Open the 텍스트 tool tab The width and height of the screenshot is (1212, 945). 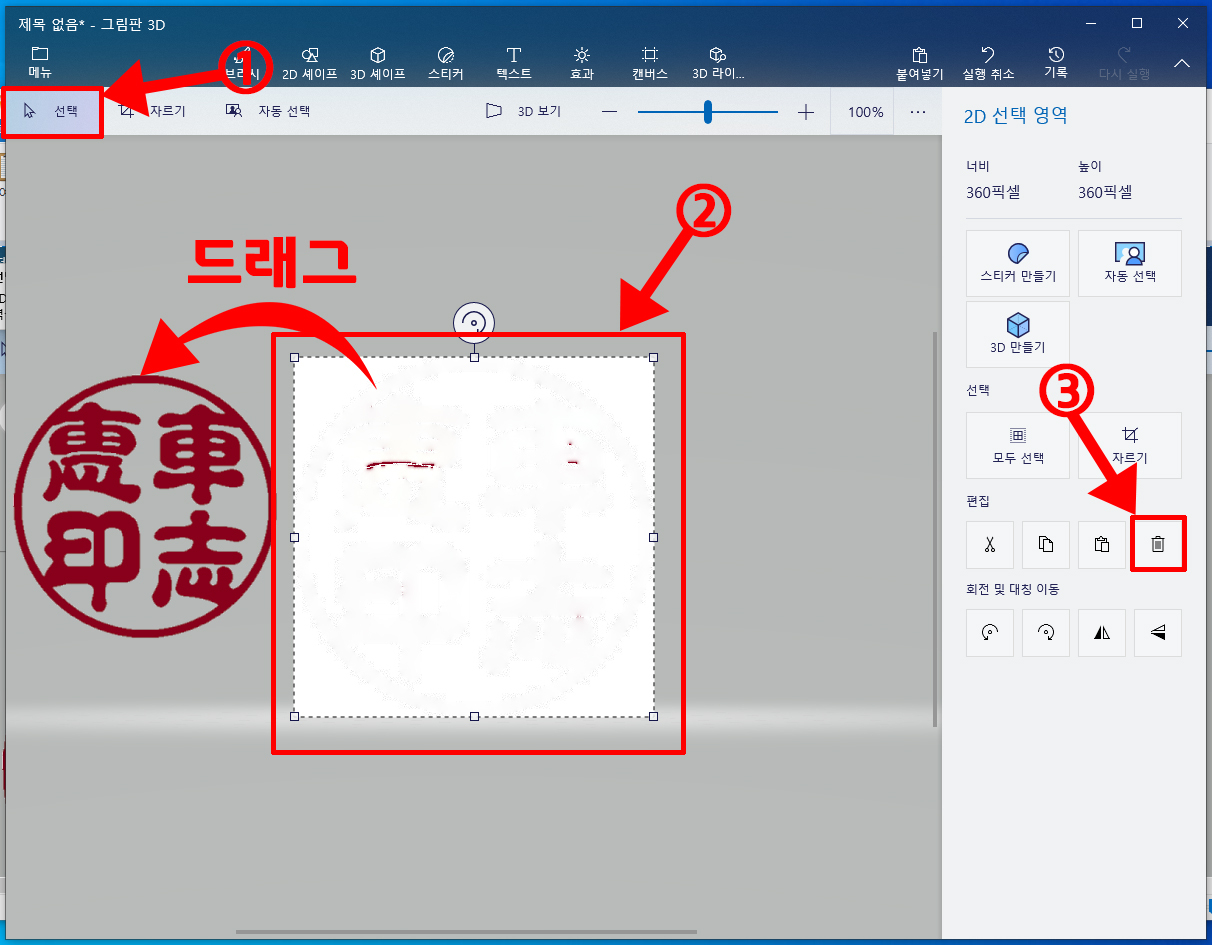[514, 62]
